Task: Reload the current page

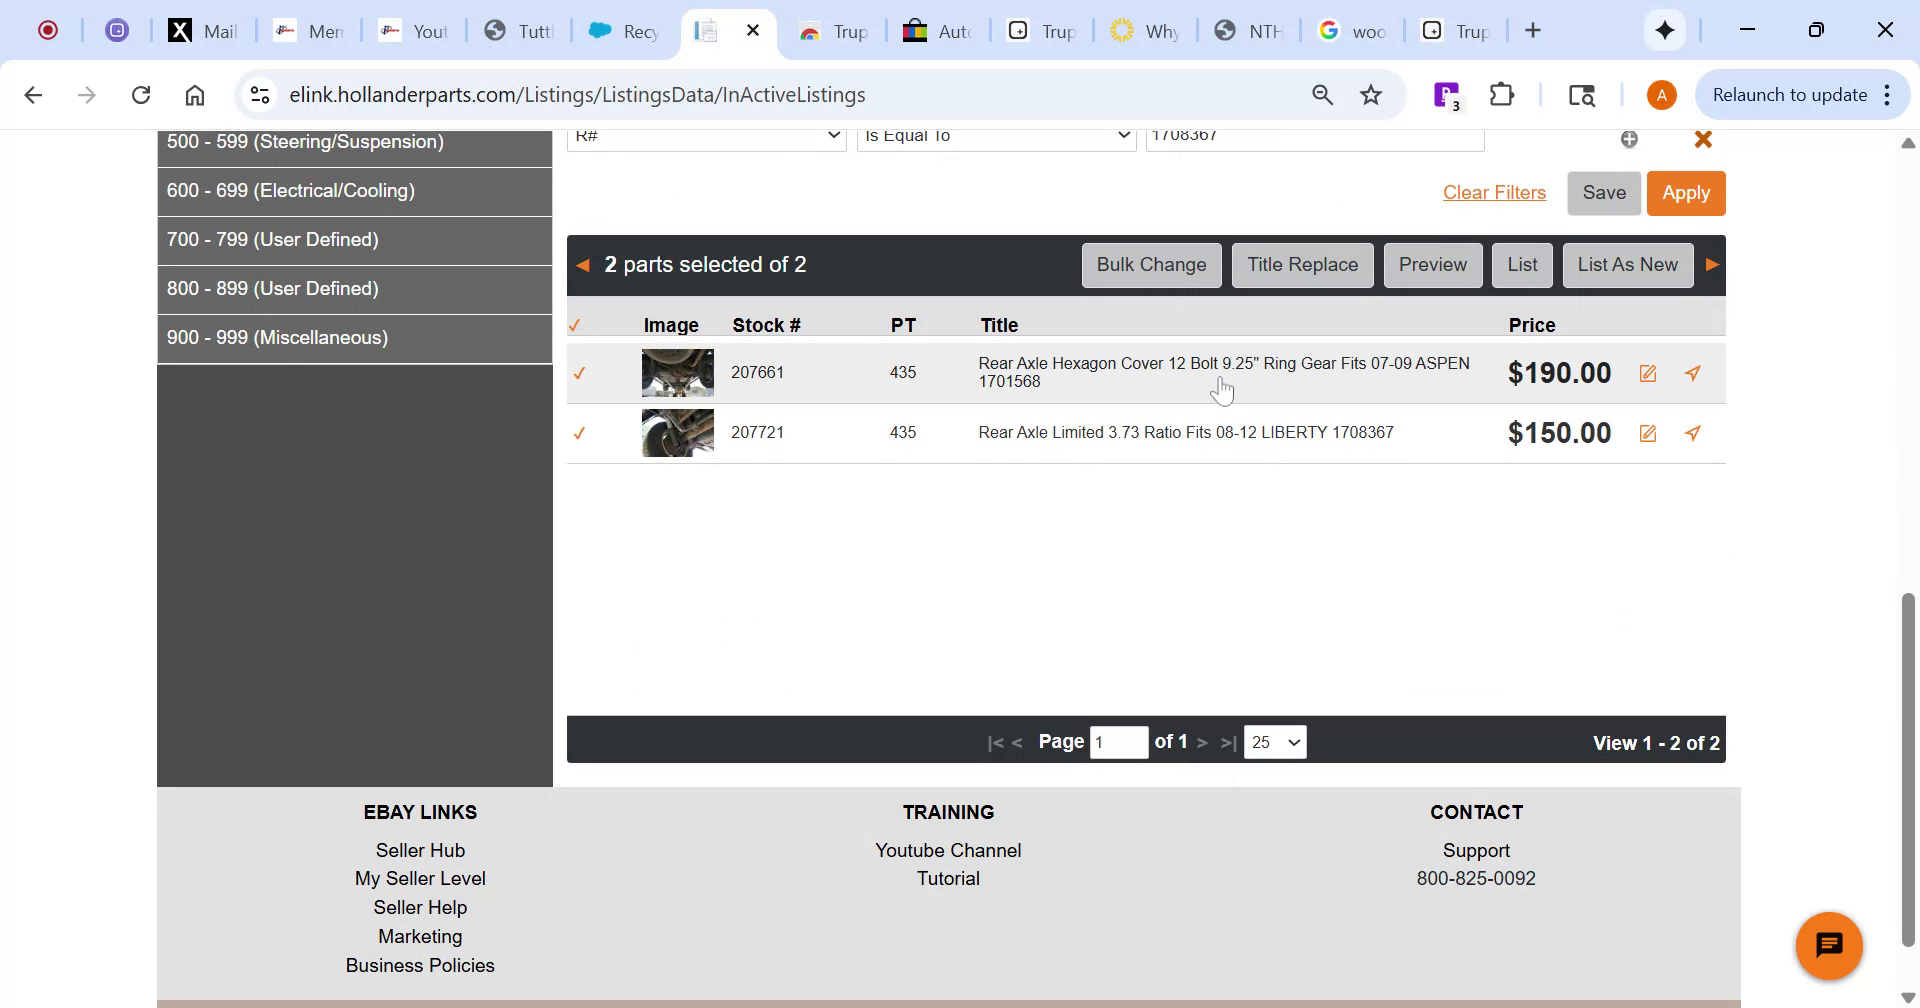Action: tap(141, 94)
